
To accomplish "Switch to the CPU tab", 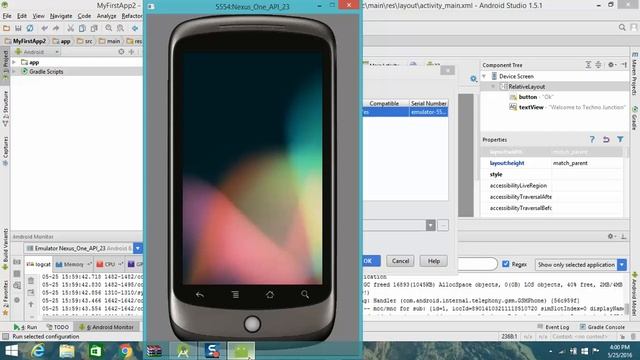I will coord(109,264).
